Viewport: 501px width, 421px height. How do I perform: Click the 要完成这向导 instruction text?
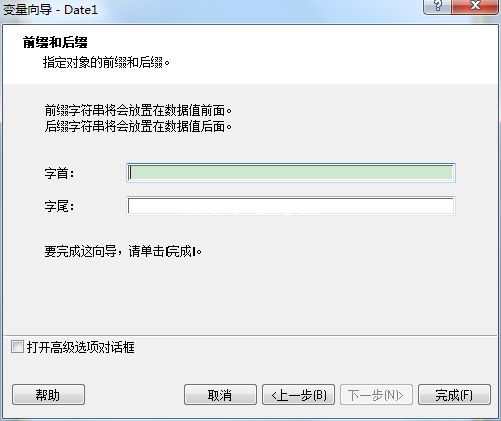(x=123, y=251)
